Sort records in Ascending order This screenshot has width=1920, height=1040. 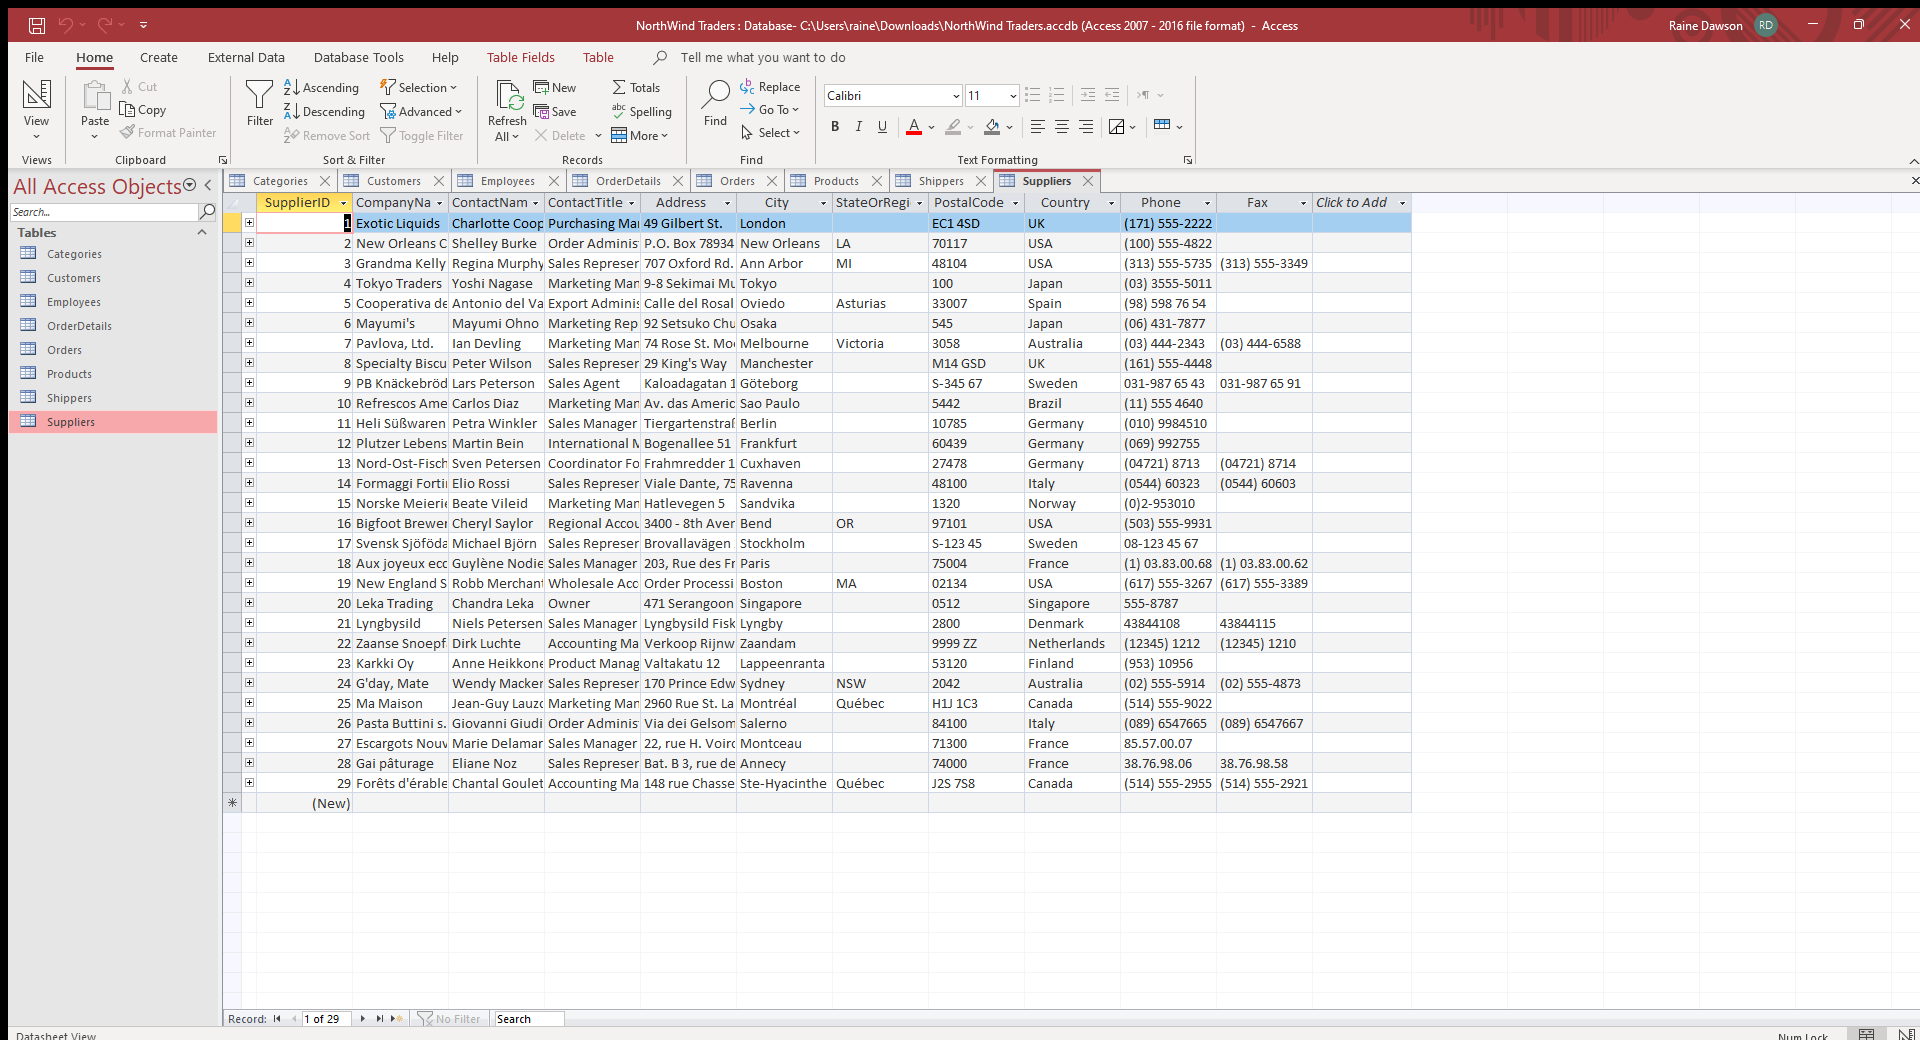click(x=321, y=88)
